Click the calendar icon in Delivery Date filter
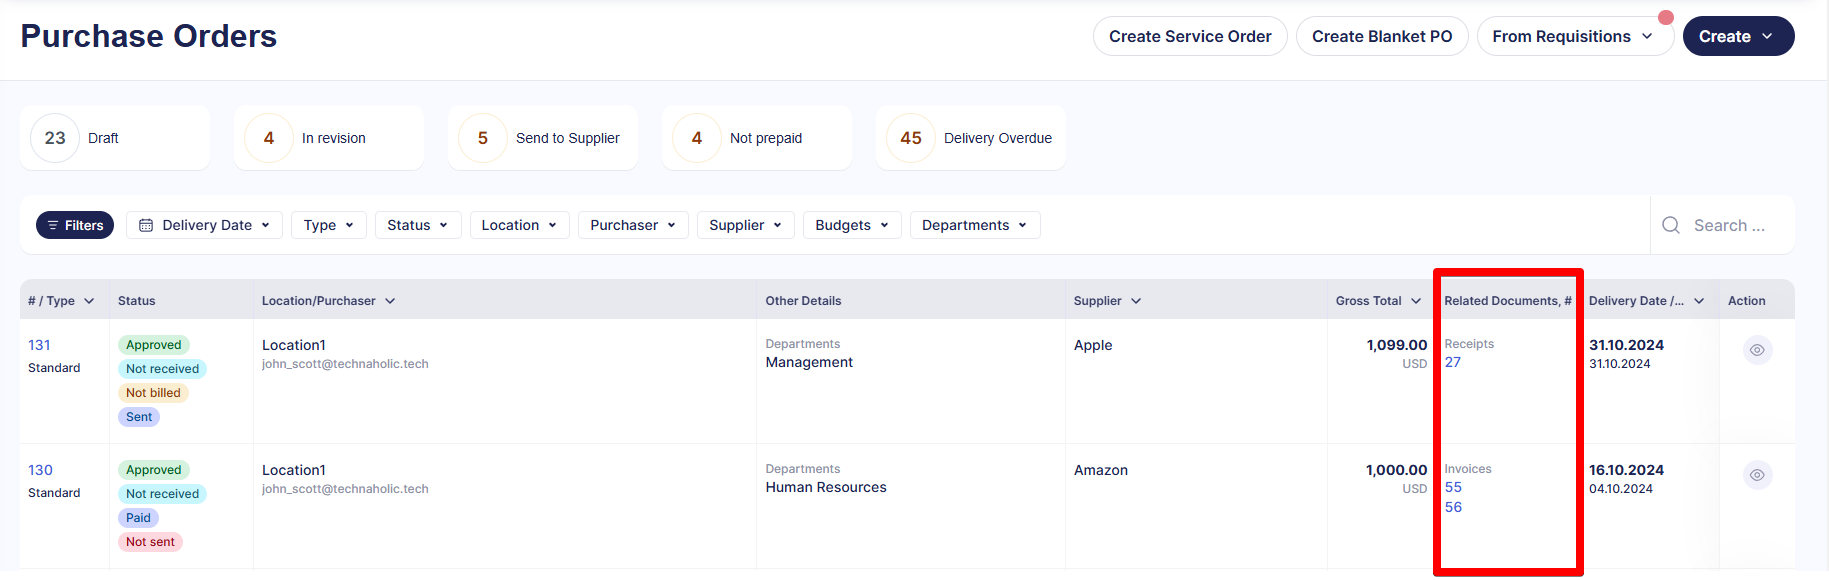Image resolution: width=1829 pixels, height=580 pixels. 146,225
